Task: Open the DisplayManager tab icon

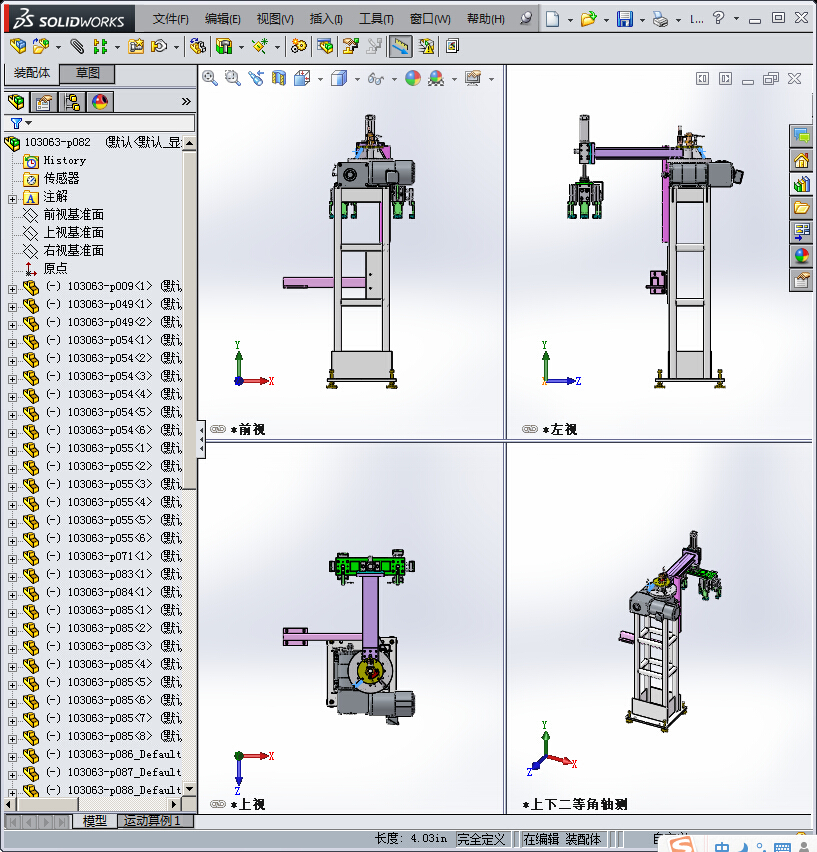Action: coord(100,102)
